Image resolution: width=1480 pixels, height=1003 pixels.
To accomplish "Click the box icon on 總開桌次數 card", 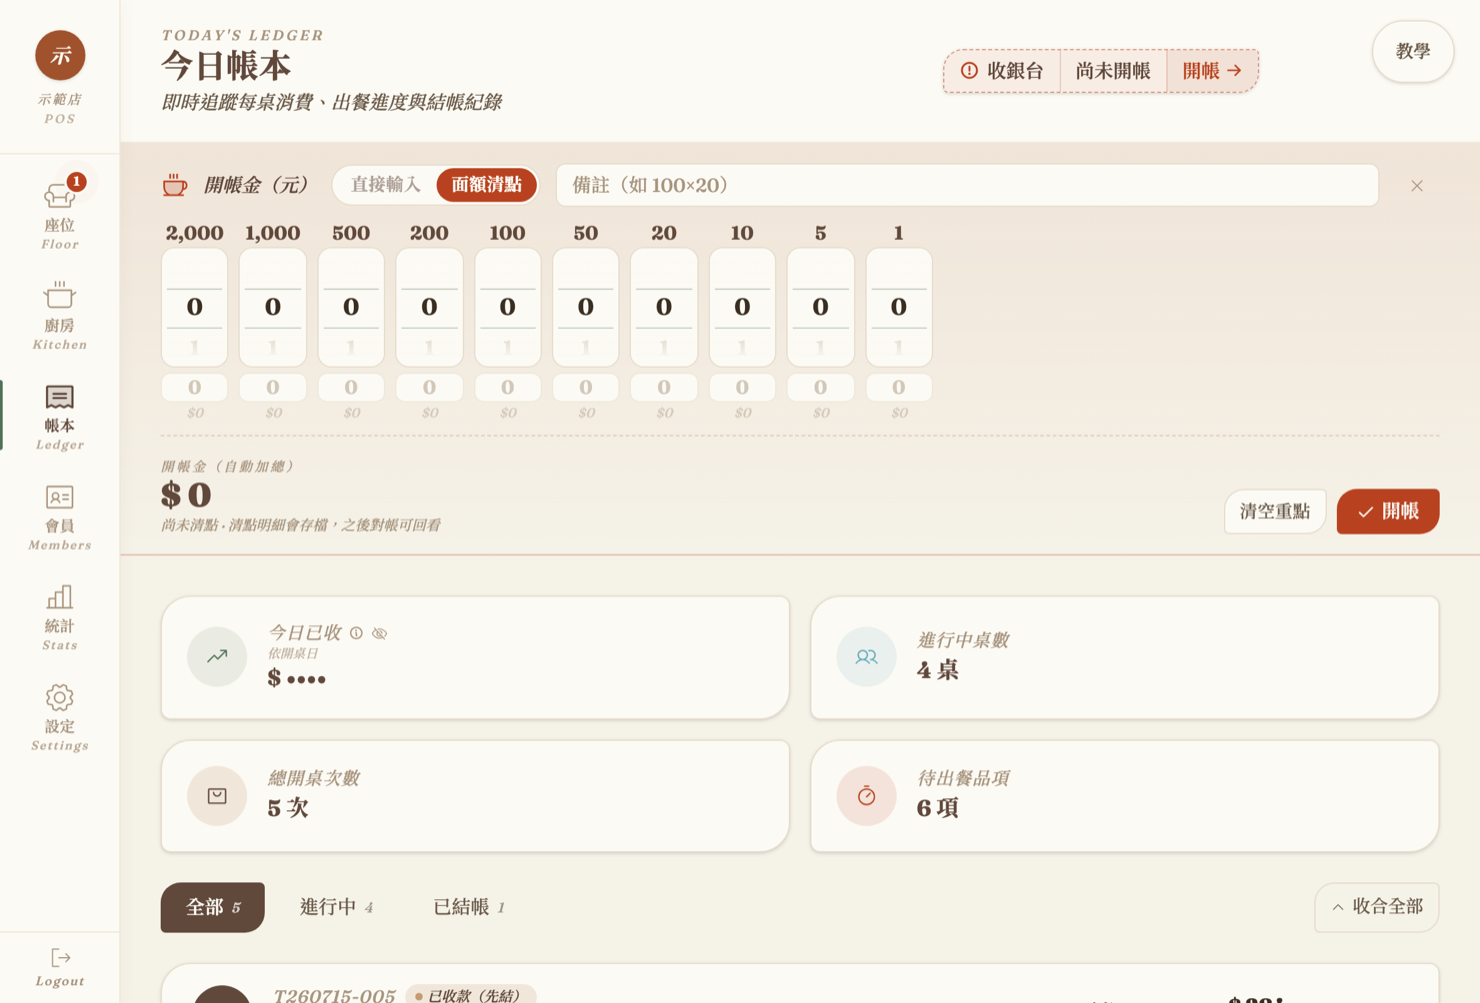I will tap(217, 796).
